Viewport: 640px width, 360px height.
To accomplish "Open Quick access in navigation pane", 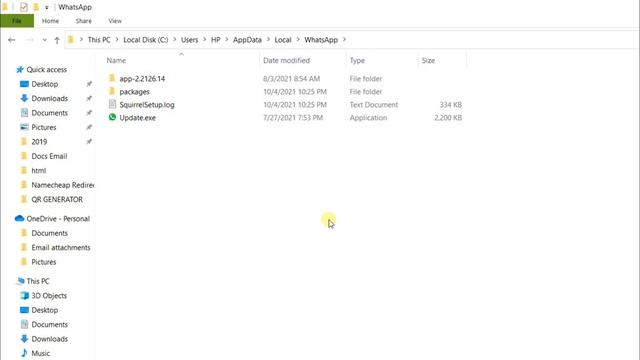I will coord(47,70).
